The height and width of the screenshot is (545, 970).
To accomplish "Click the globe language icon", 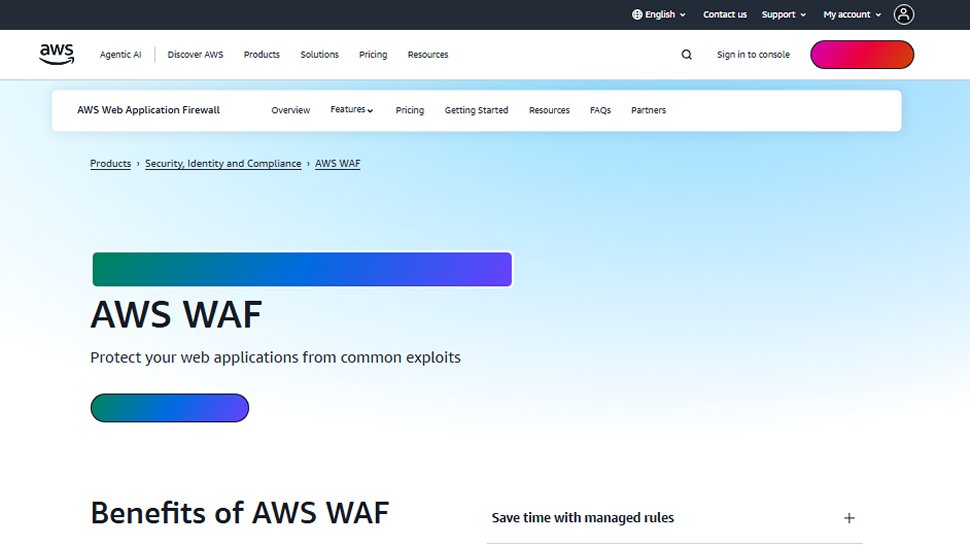I will pos(637,14).
